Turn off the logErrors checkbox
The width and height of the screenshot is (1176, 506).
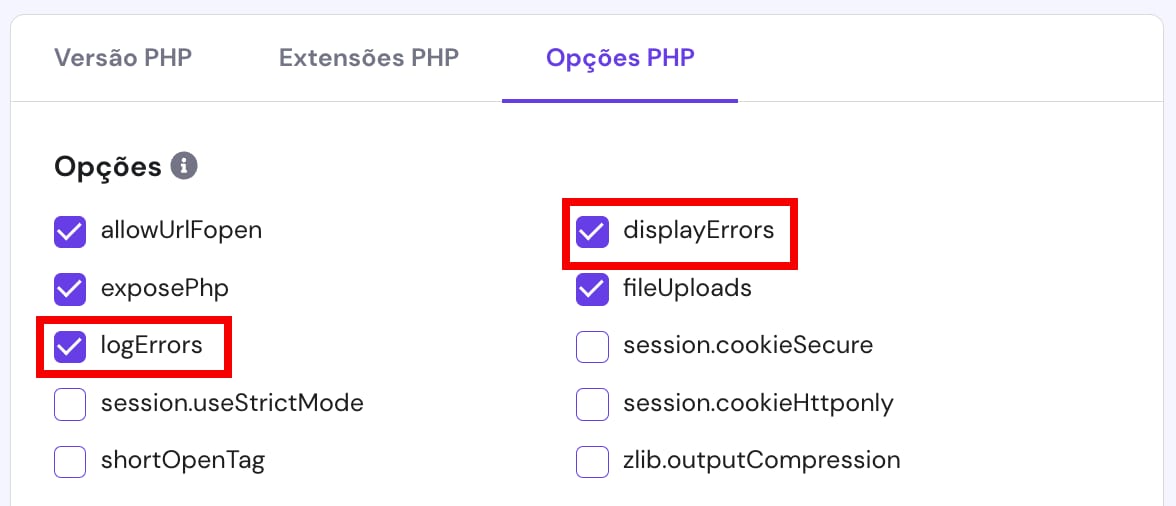(70, 347)
